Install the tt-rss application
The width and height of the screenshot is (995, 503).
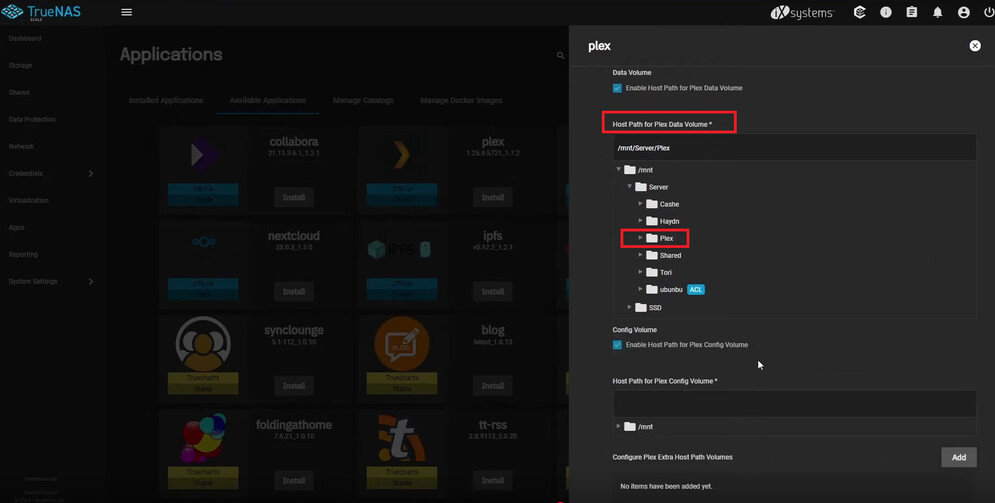492,480
